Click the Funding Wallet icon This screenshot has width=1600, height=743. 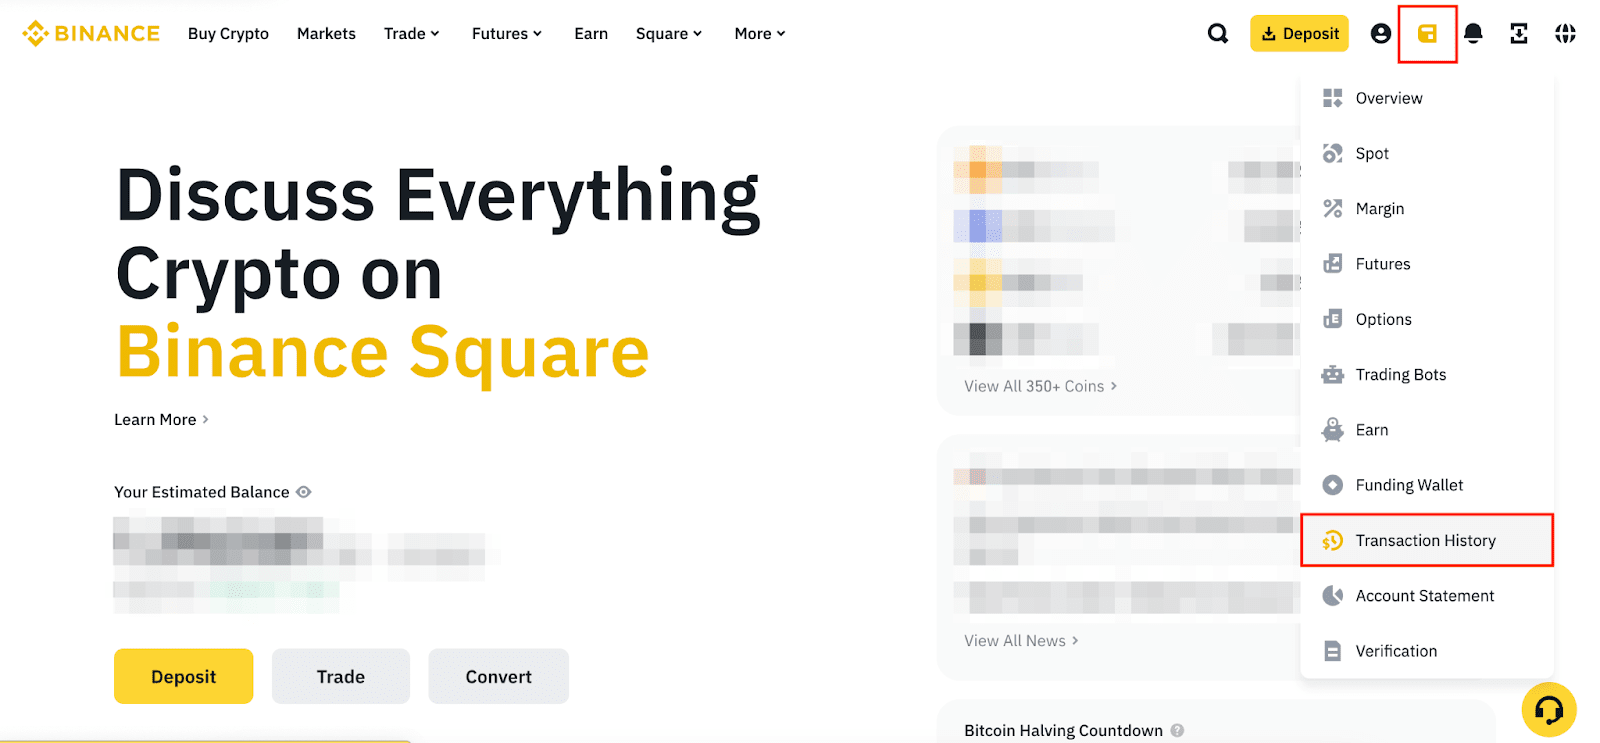point(1332,485)
